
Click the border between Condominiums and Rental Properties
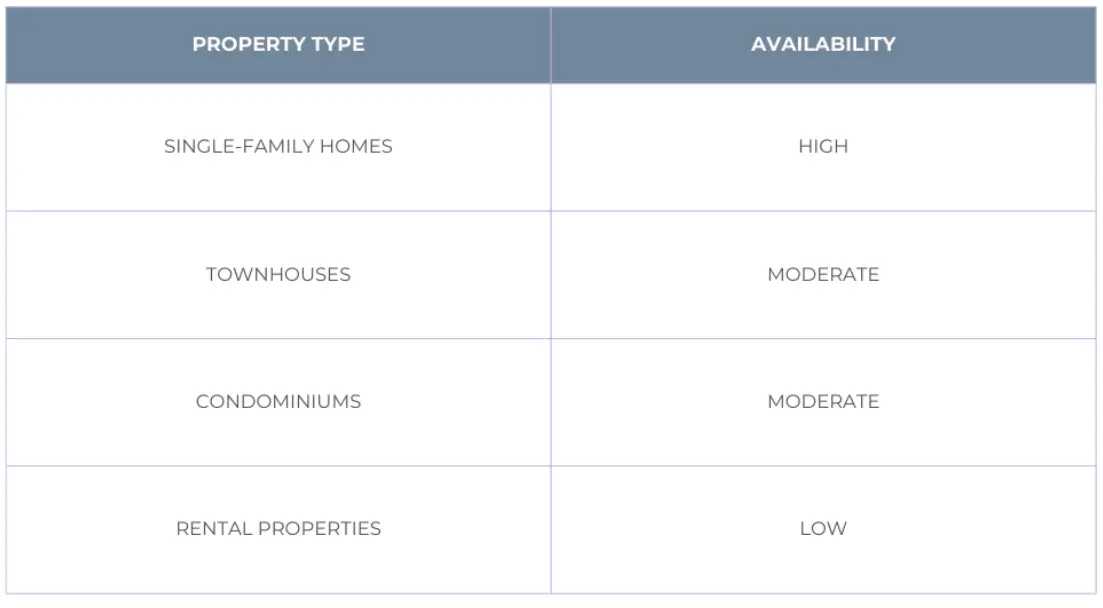[278, 465]
